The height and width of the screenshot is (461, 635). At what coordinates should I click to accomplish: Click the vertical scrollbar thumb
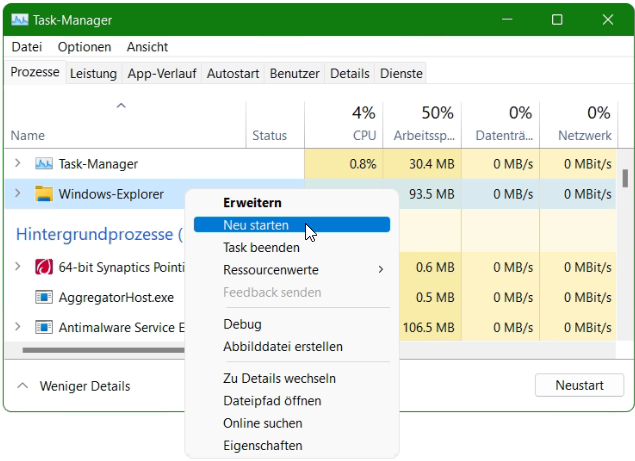point(625,178)
